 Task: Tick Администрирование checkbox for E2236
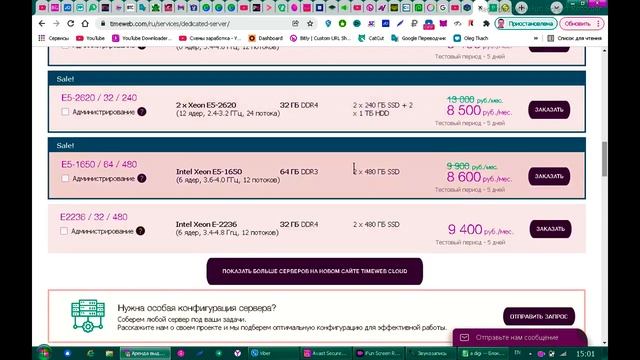click(64, 231)
